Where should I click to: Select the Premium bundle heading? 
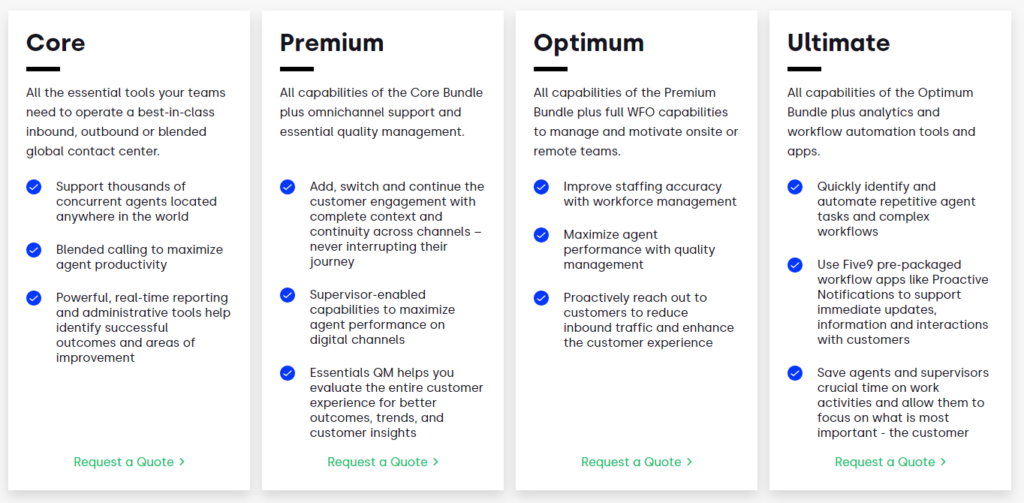[332, 42]
